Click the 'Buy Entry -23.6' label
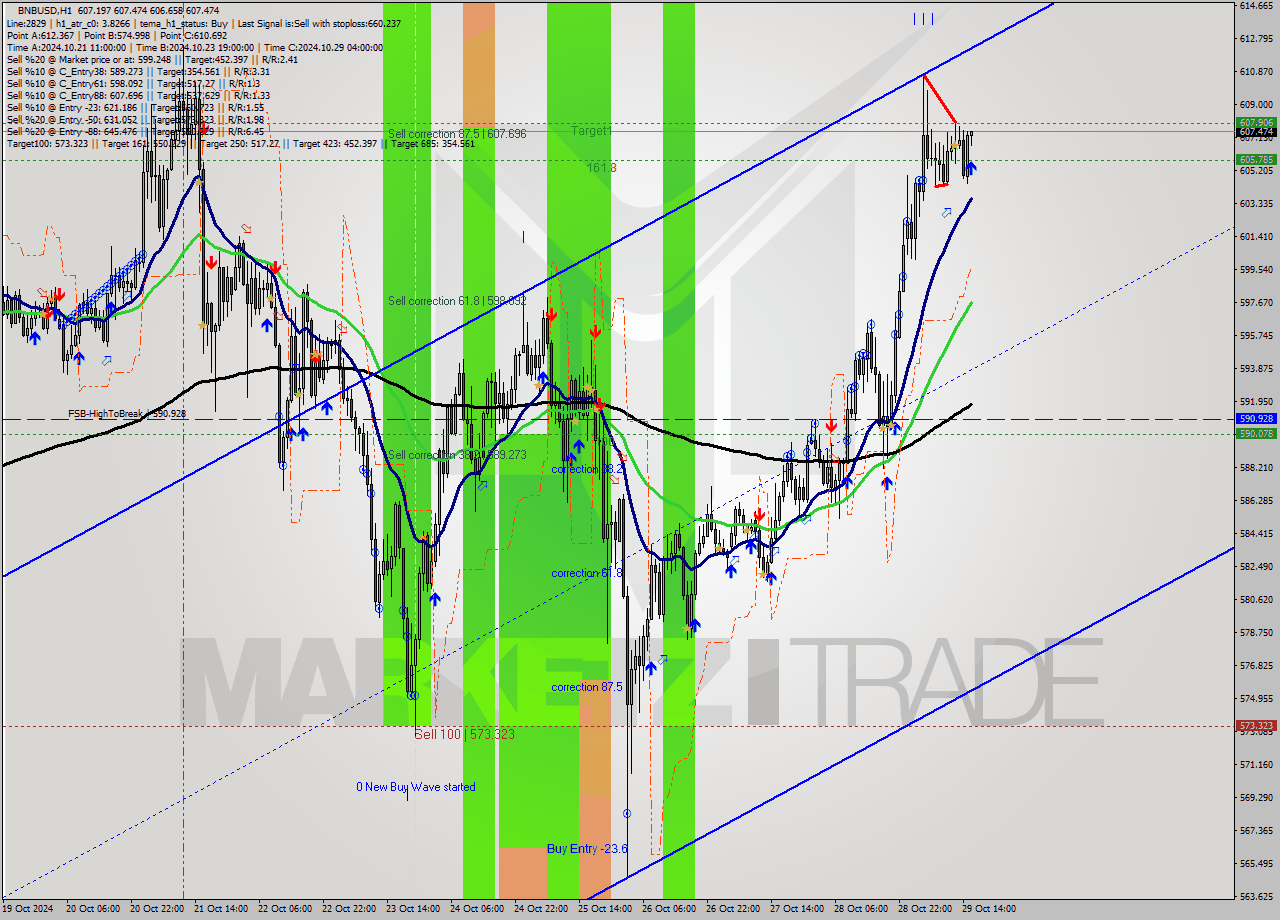This screenshot has width=1280, height=920. (587, 849)
